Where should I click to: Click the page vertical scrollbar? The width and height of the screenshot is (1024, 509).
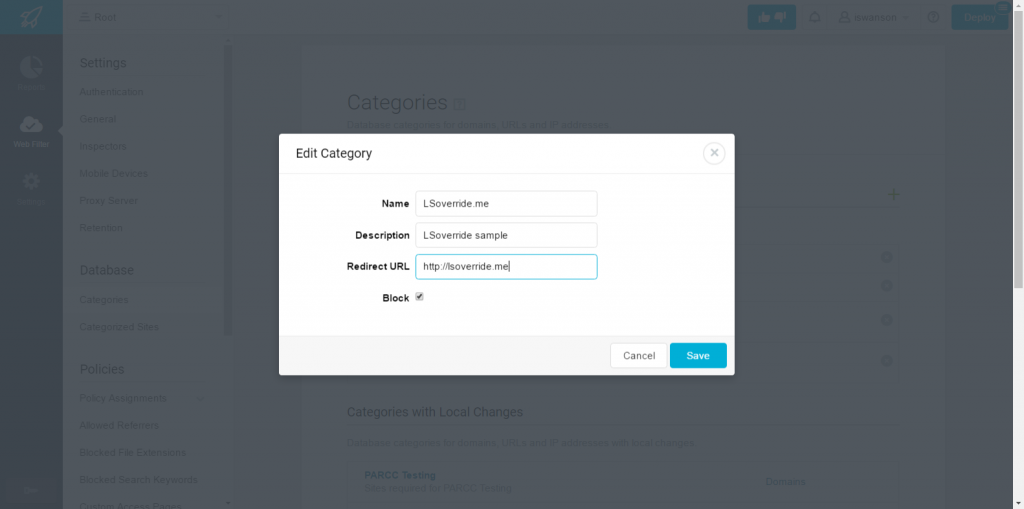pyautogui.click(x=1018, y=255)
